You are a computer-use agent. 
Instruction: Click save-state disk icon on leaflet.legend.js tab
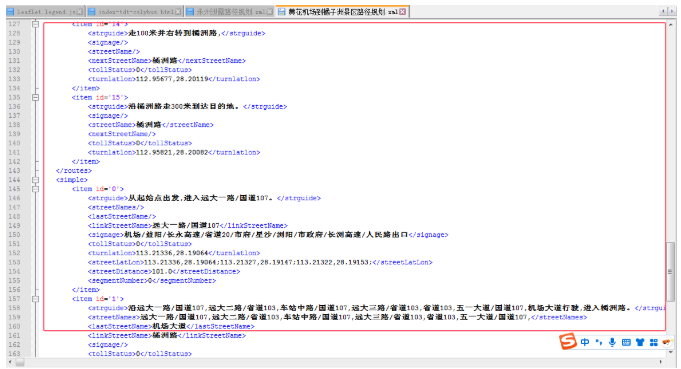click(11, 12)
